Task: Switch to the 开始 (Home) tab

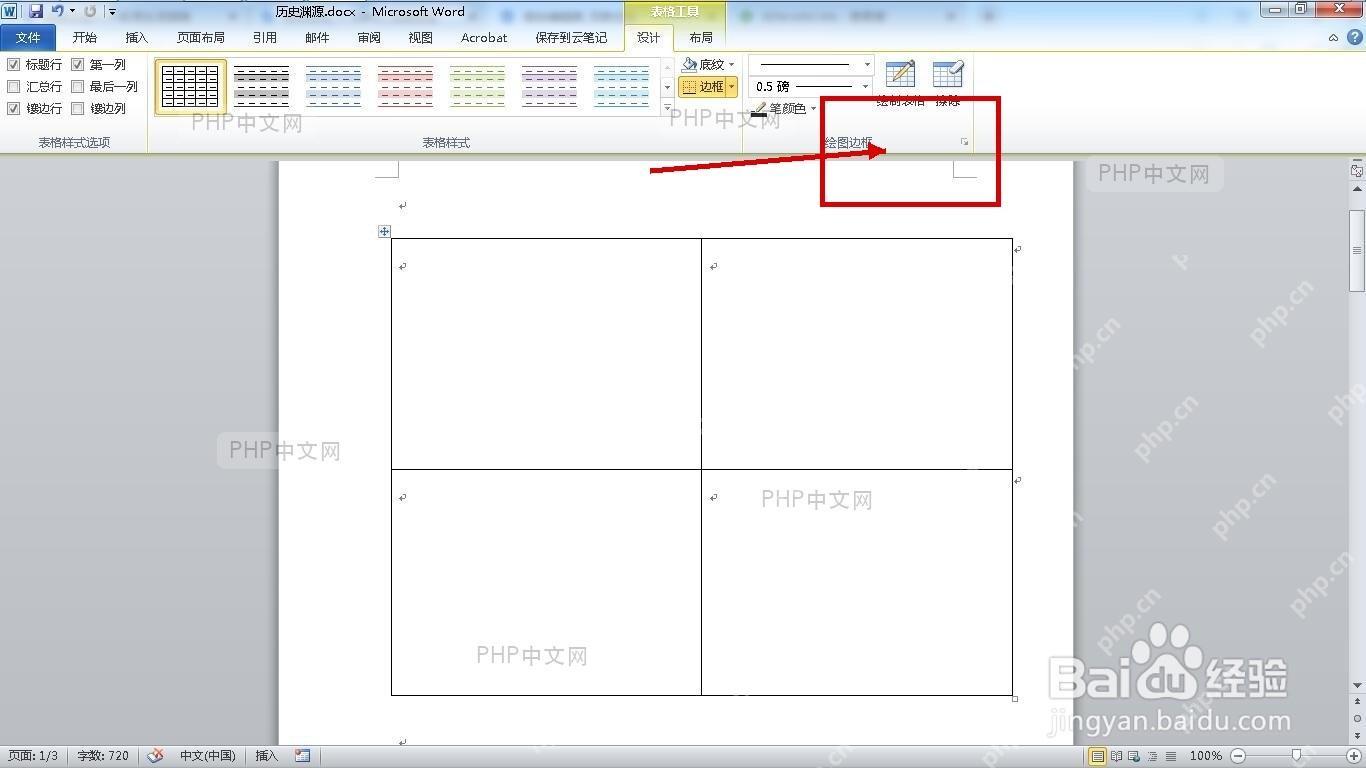Action: pyautogui.click(x=85, y=38)
